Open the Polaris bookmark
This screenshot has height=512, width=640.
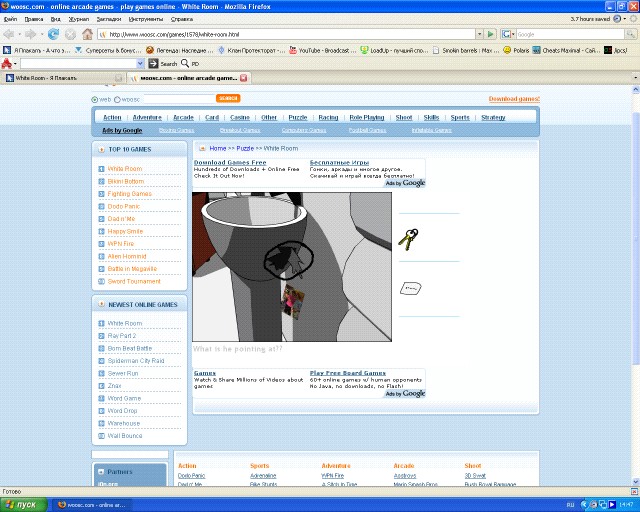point(516,51)
